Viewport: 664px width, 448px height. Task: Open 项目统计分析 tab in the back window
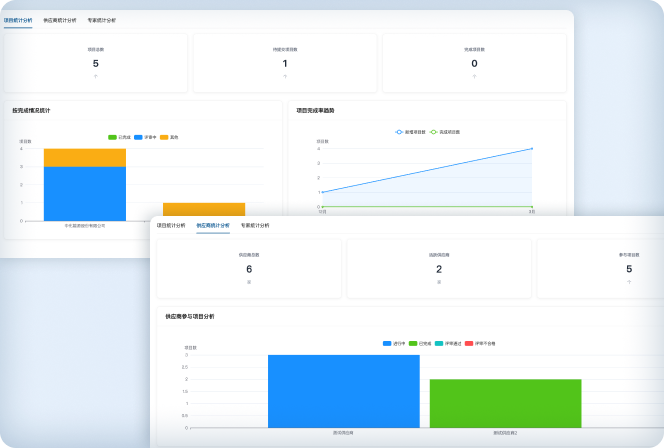[18, 20]
